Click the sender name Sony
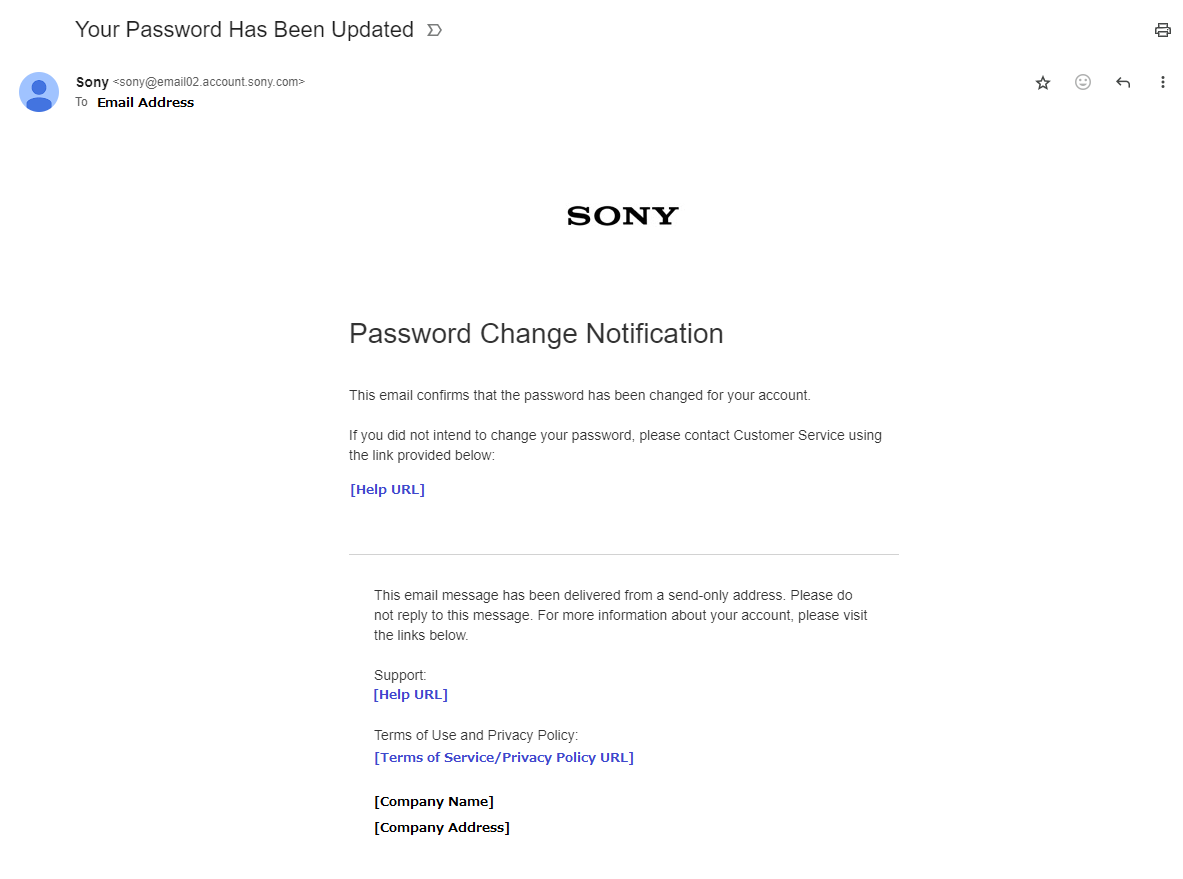Viewport: 1183px width, 879px height. (x=92, y=82)
